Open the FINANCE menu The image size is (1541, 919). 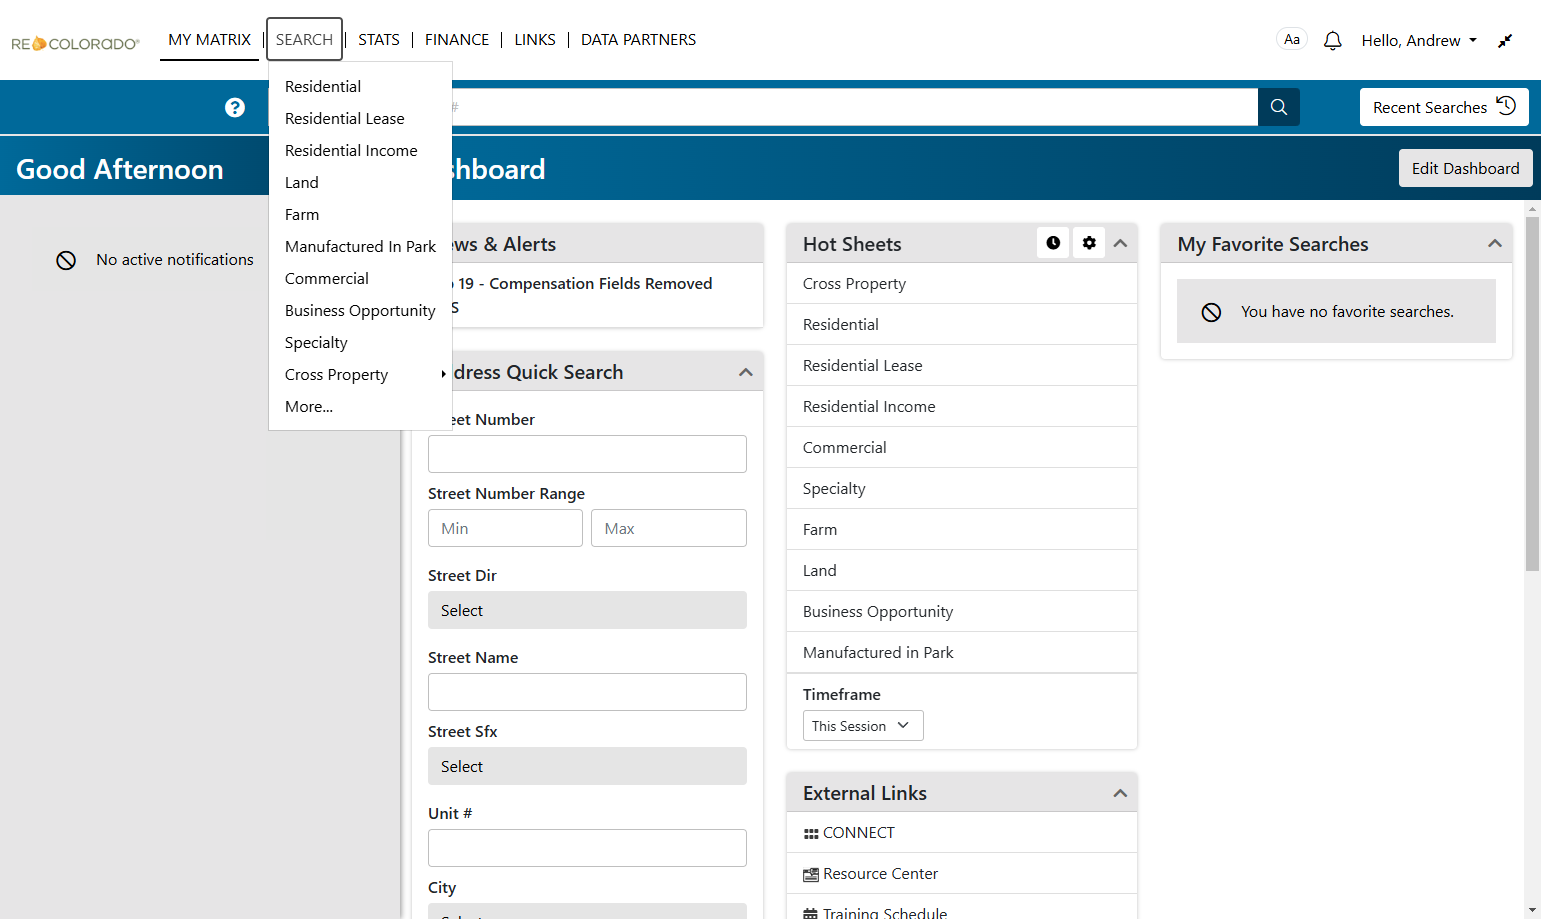457,39
